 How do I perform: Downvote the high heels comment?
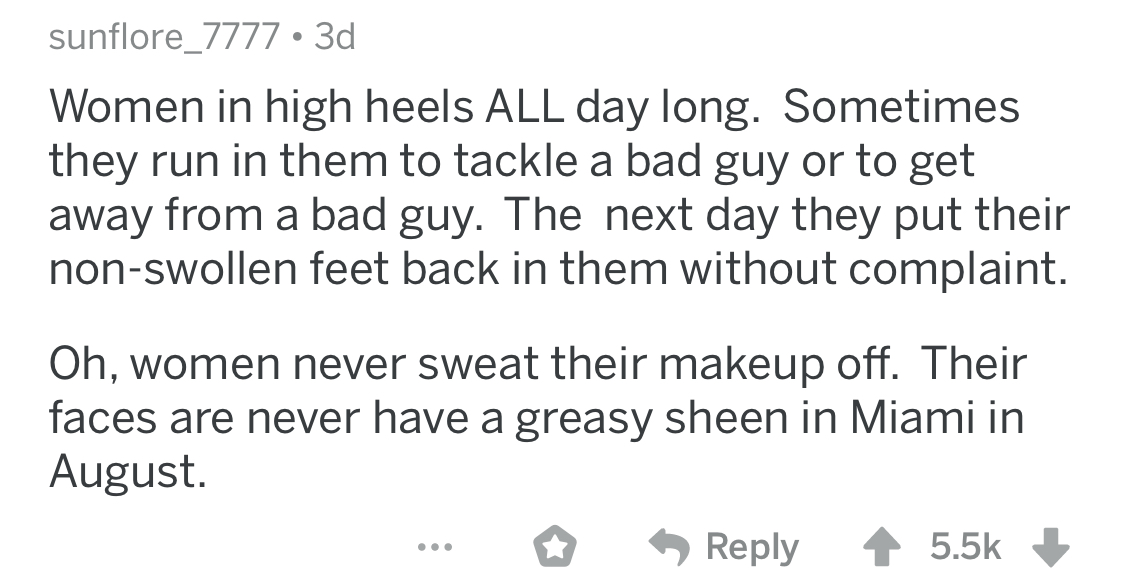[x=1051, y=546]
